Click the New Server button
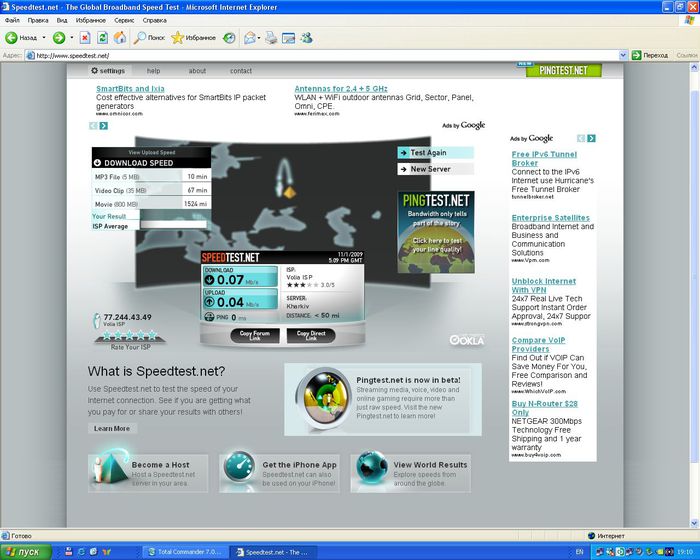 [435, 169]
